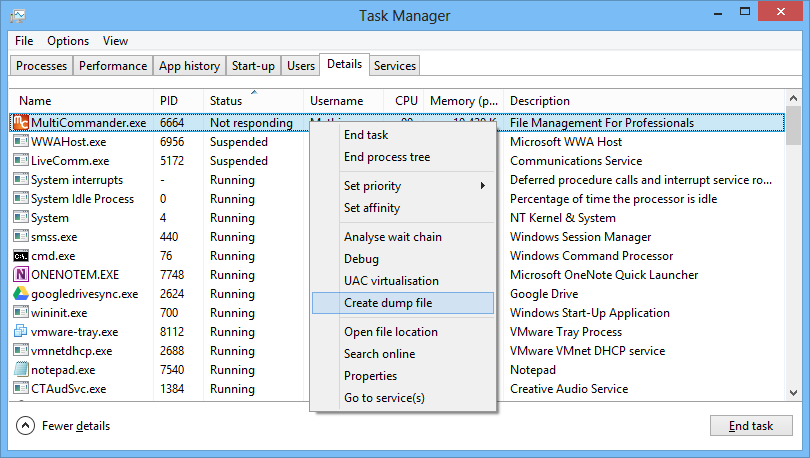Image resolution: width=810 pixels, height=458 pixels.
Task: Switch to the Services tab
Action: [395, 66]
